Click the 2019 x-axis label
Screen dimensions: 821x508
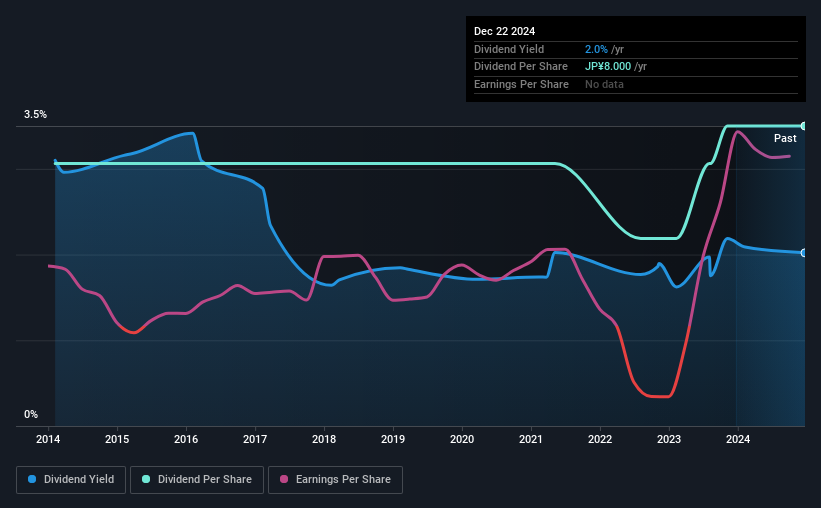coord(393,439)
